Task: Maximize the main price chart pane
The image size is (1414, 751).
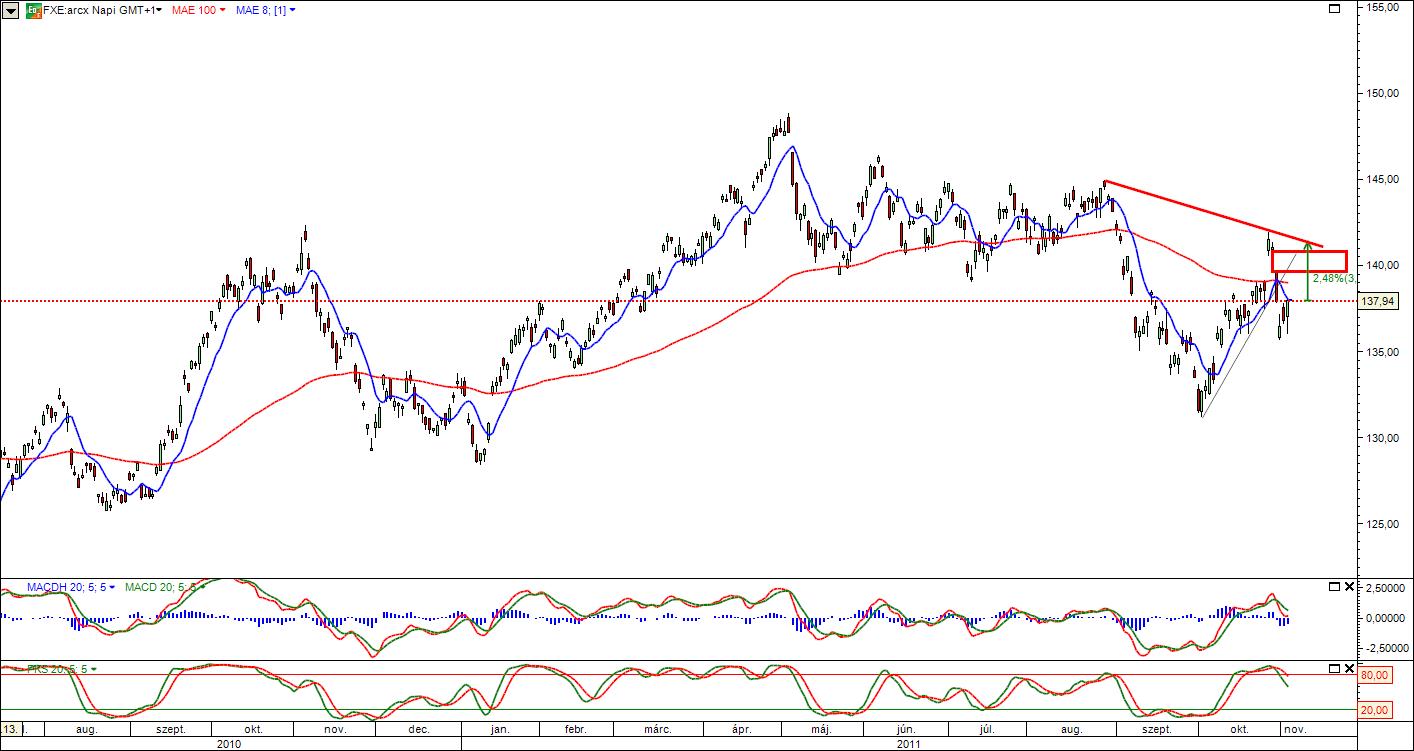Action: [x=1333, y=9]
